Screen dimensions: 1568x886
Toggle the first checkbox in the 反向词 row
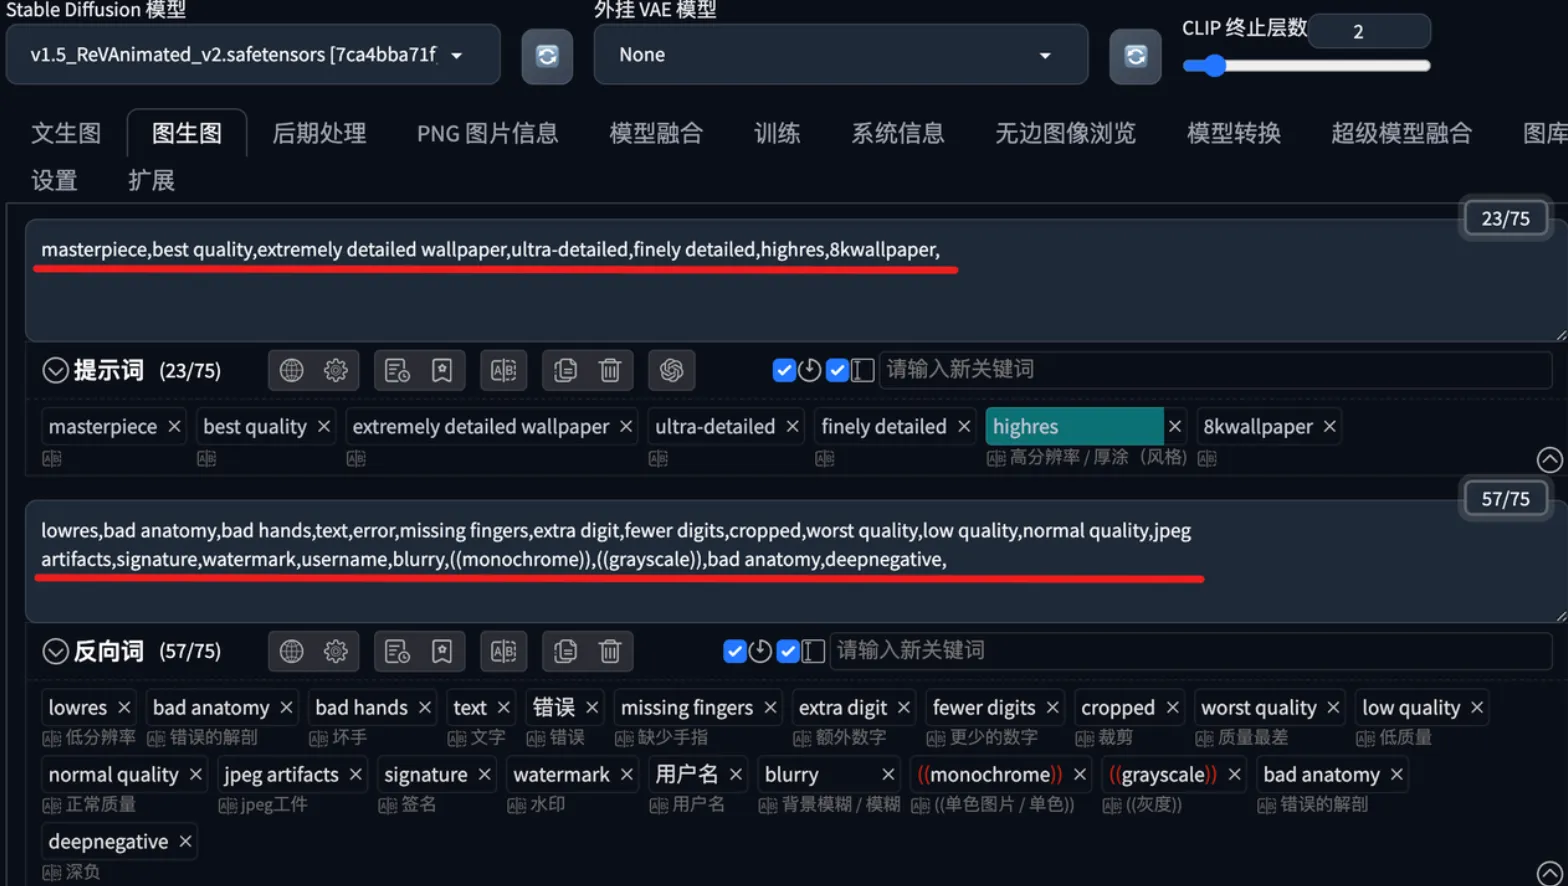click(x=735, y=651)
